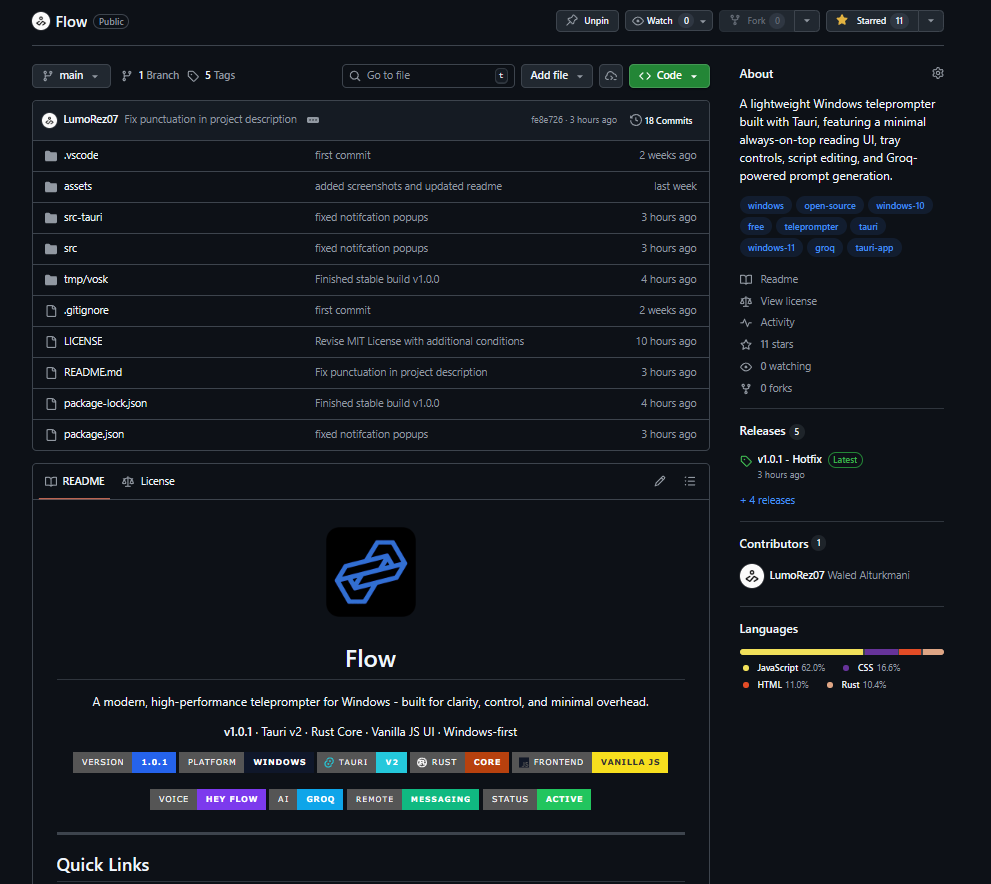Open the README outline list icon
The image size is (991, 884).
coord(690,481)
